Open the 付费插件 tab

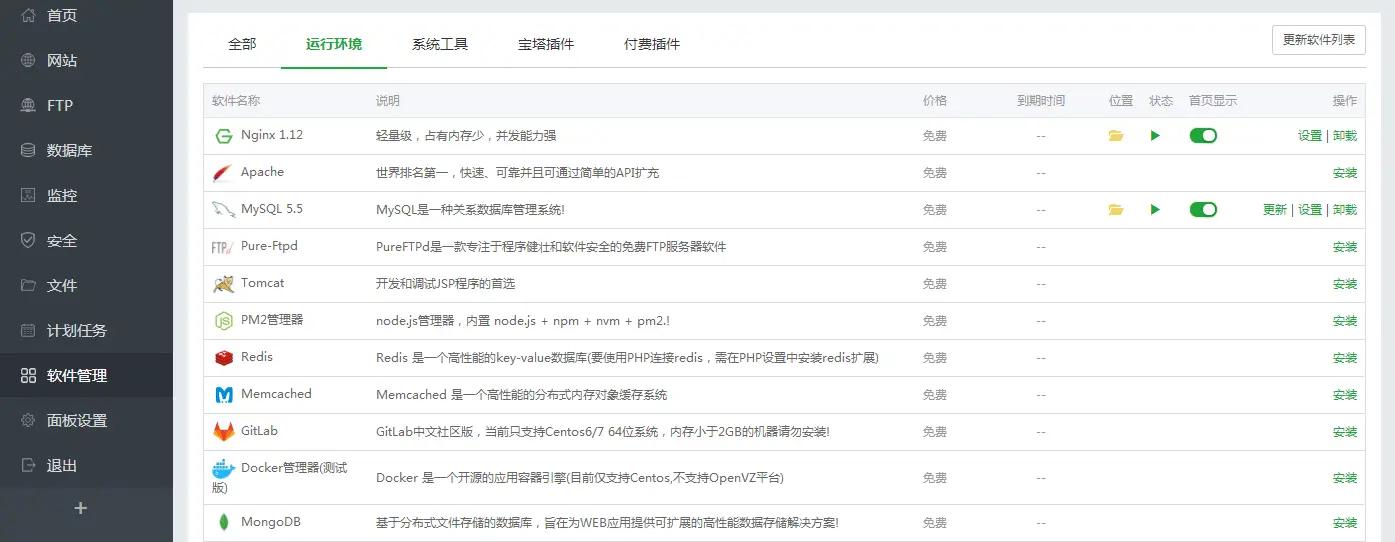(x=652, y=44)
